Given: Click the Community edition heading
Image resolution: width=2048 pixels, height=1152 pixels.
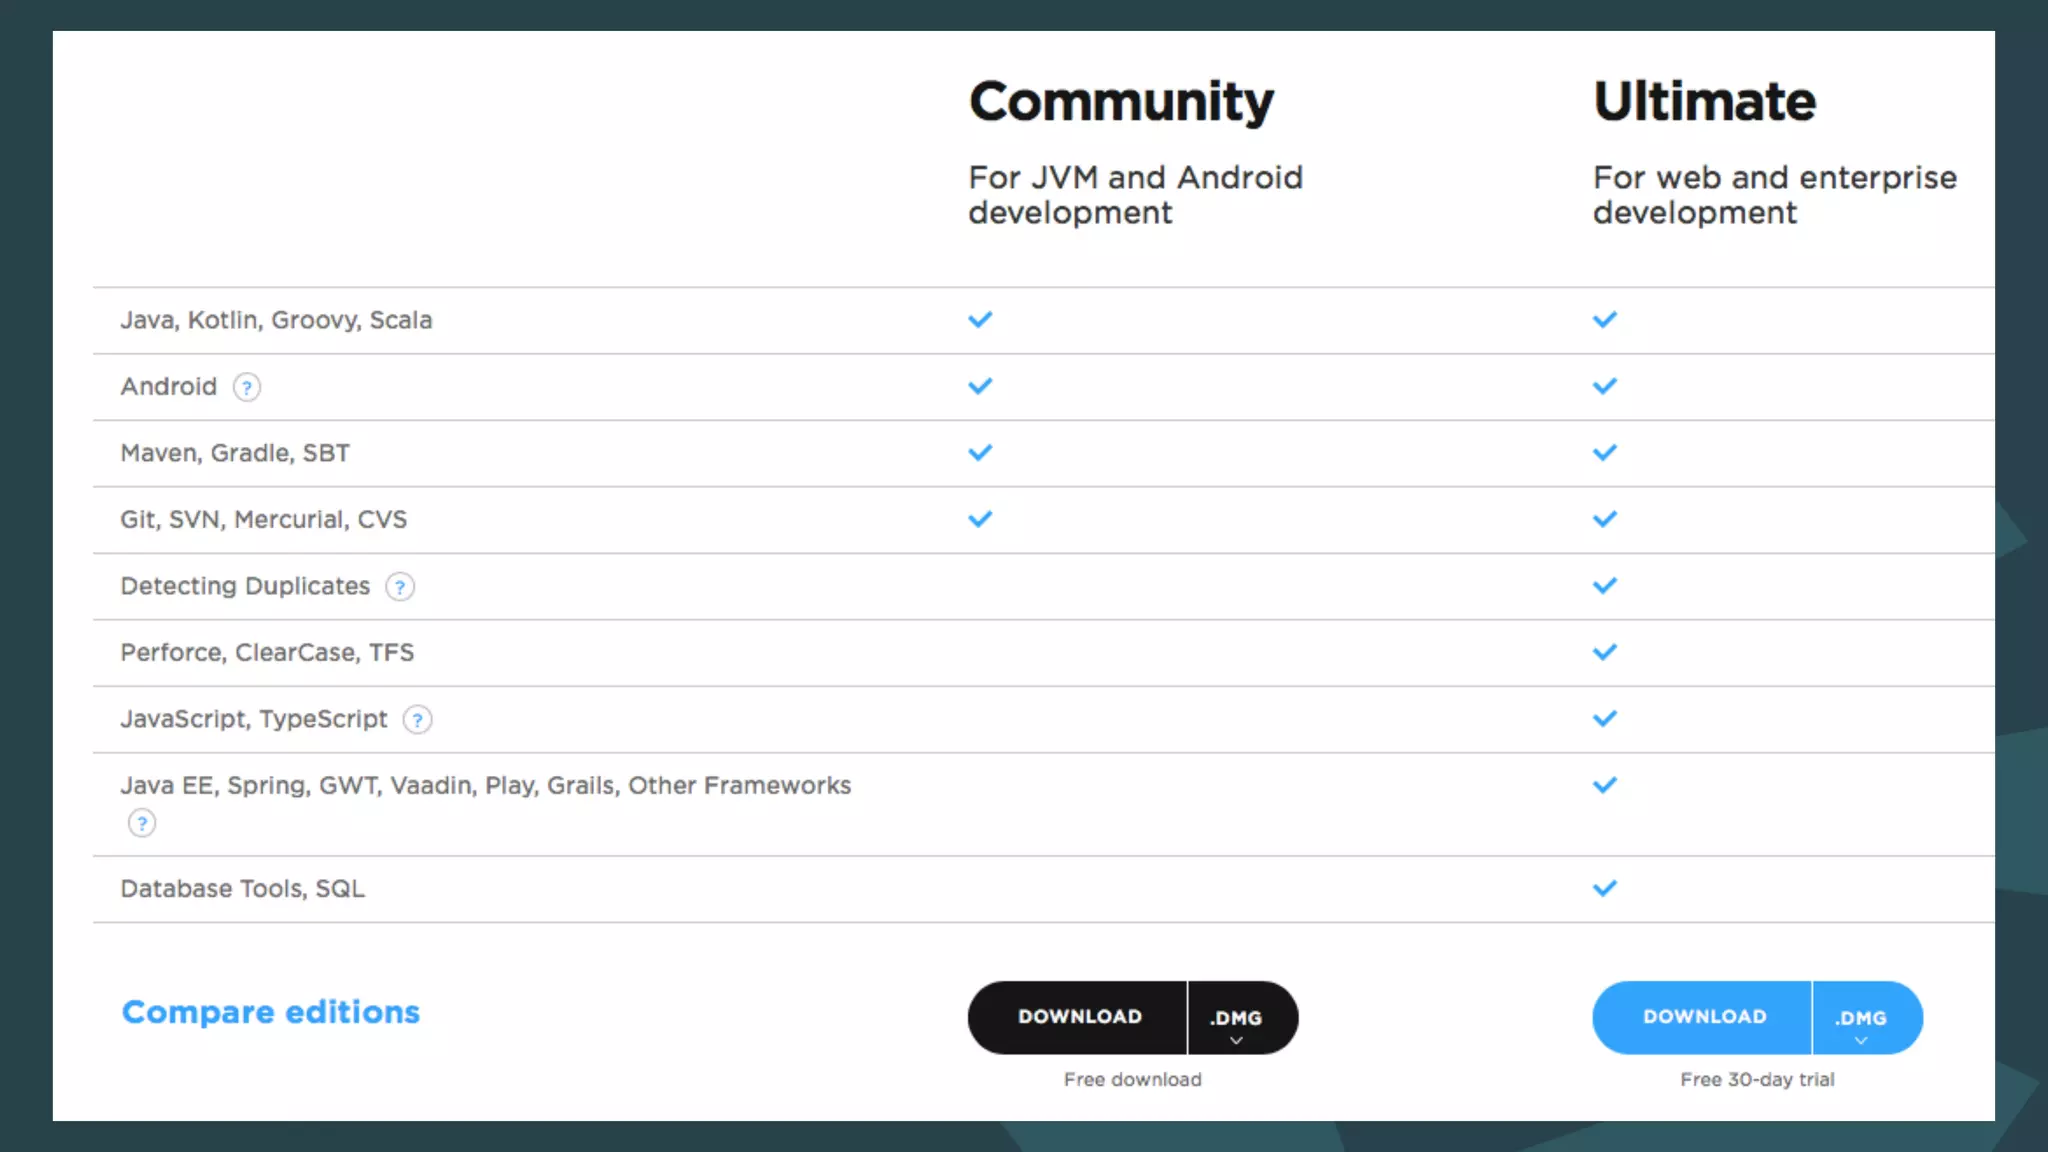Looking at the screenshot, I should pyautogui.click(x=1121, y=102).
